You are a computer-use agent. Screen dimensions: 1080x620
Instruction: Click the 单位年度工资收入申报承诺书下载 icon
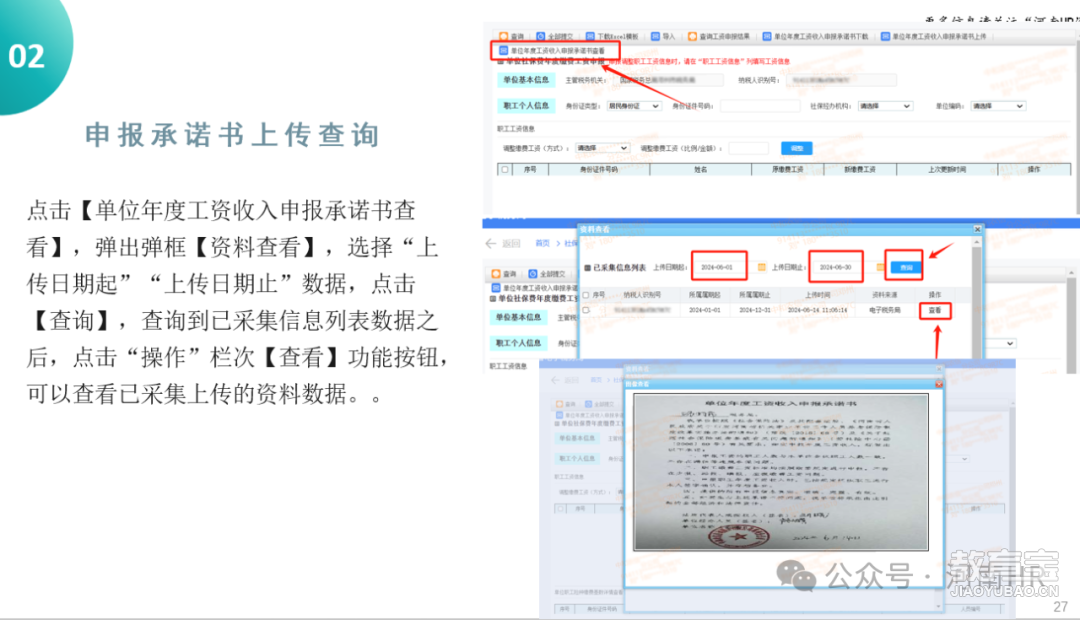(767, 37)
